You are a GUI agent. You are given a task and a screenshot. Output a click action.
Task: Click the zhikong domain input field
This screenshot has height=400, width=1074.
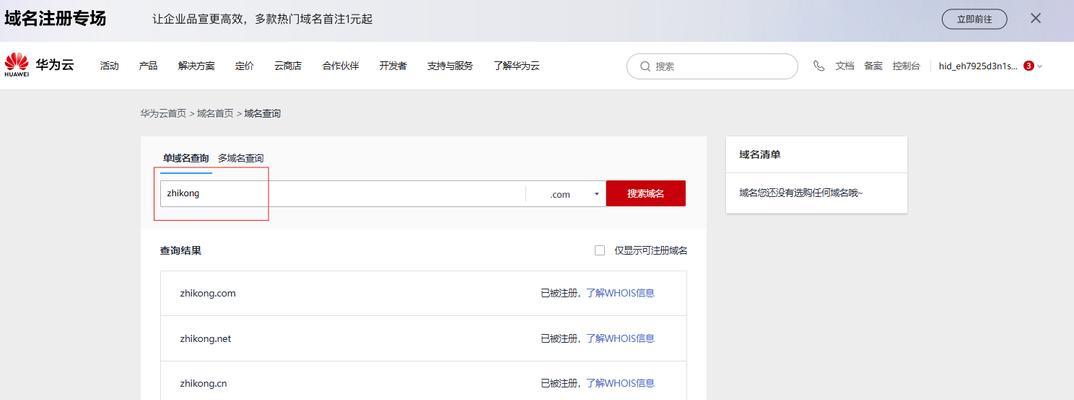point(342,194)
